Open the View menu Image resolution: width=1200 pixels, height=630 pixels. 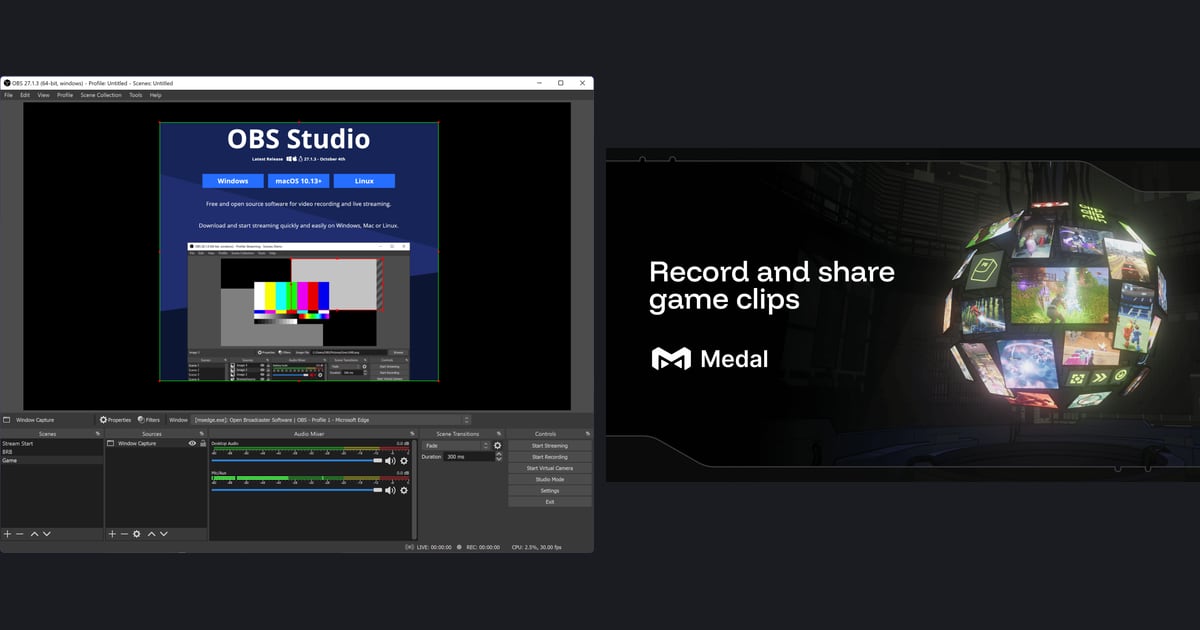(43, 95)
